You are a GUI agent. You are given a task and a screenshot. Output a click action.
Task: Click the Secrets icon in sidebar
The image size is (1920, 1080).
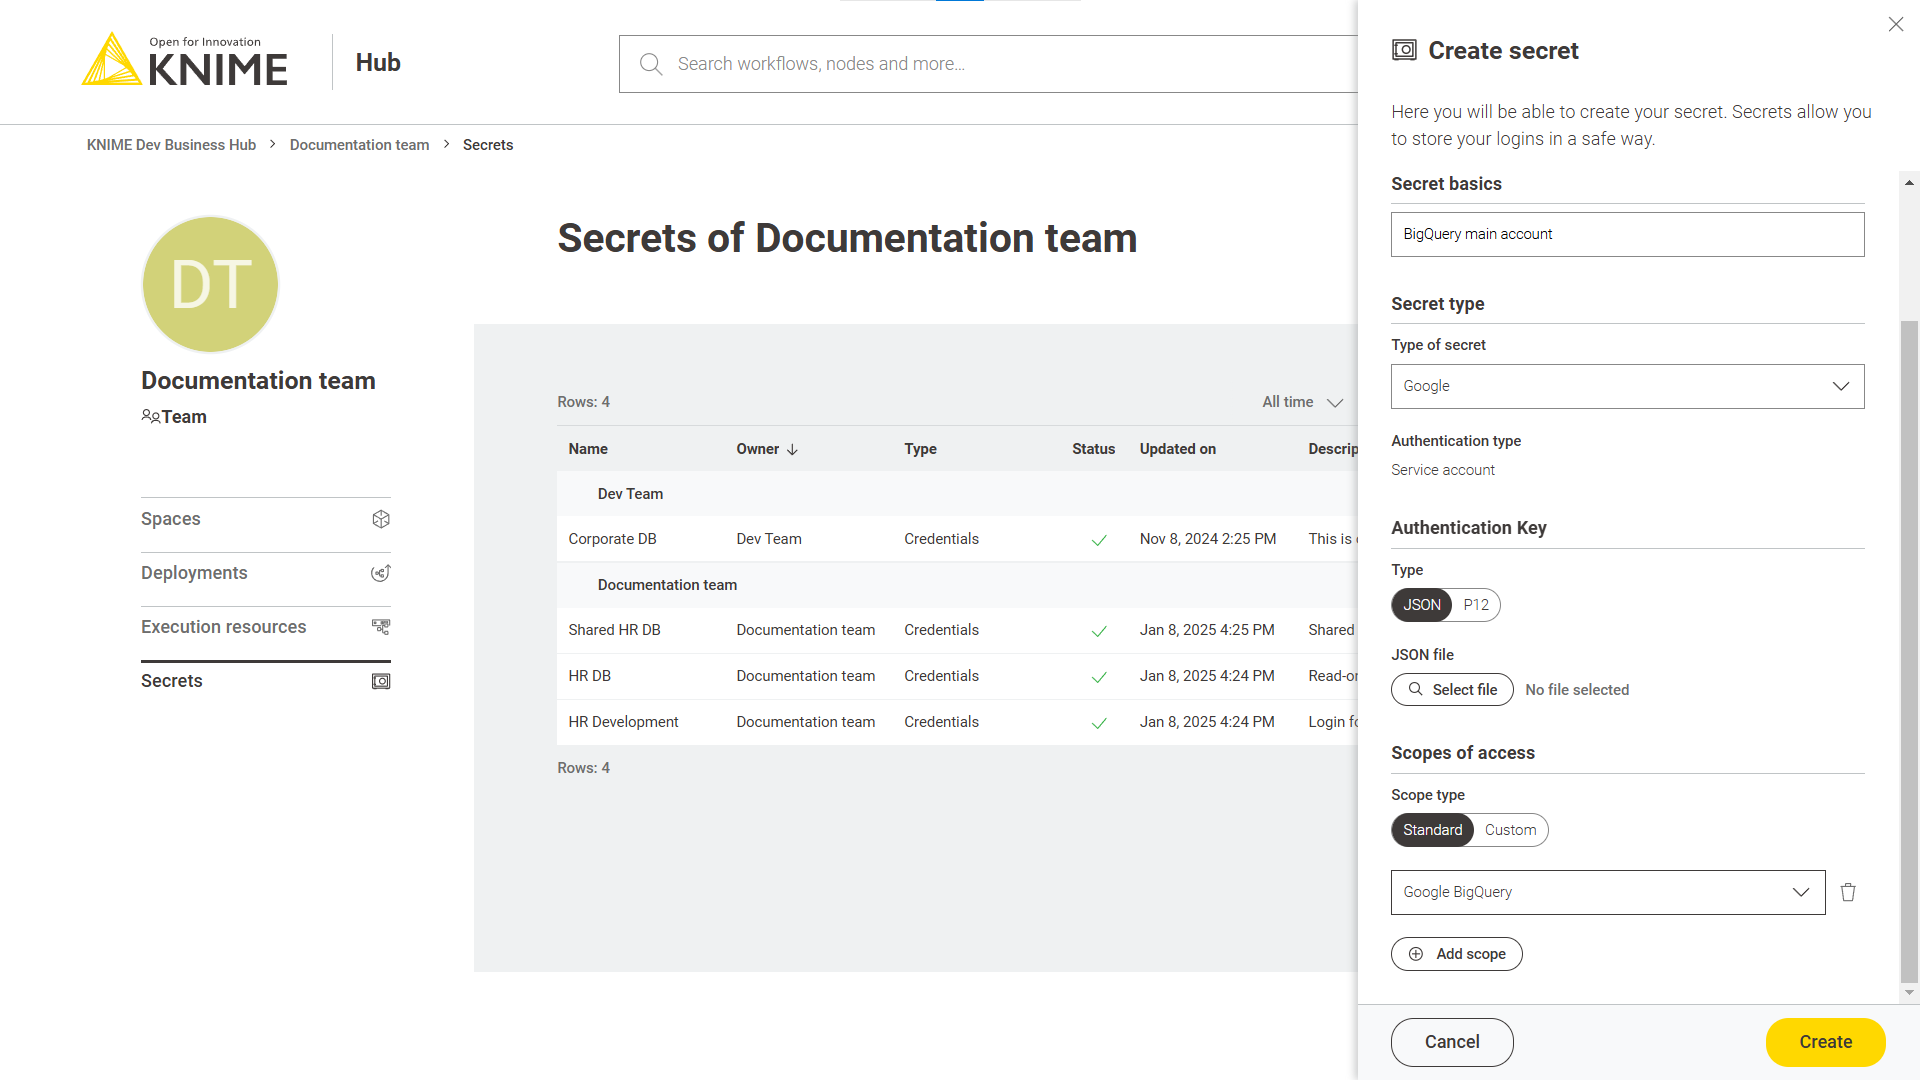coord(380,680)
